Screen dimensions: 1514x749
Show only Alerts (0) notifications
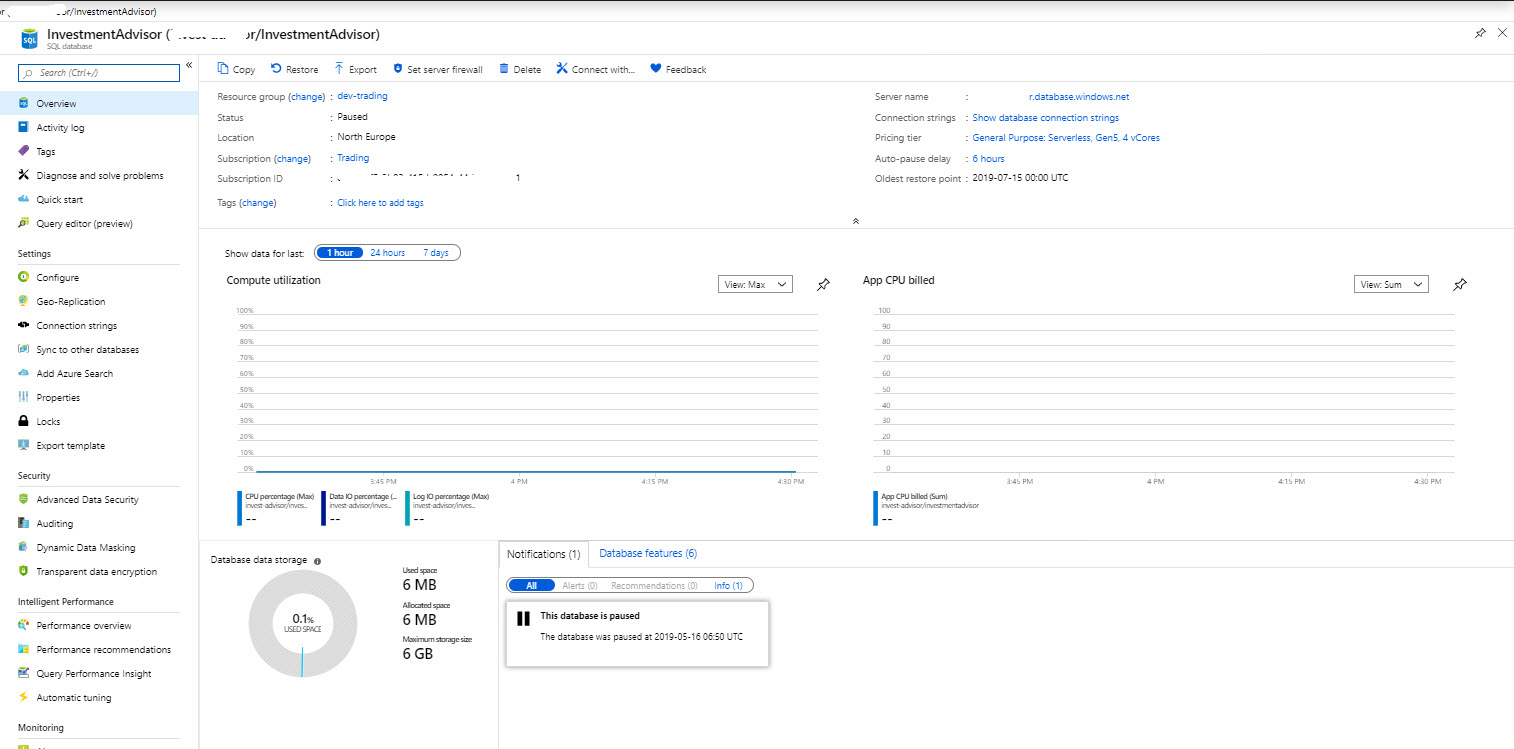pyautogui.click(x=578, y=585)
